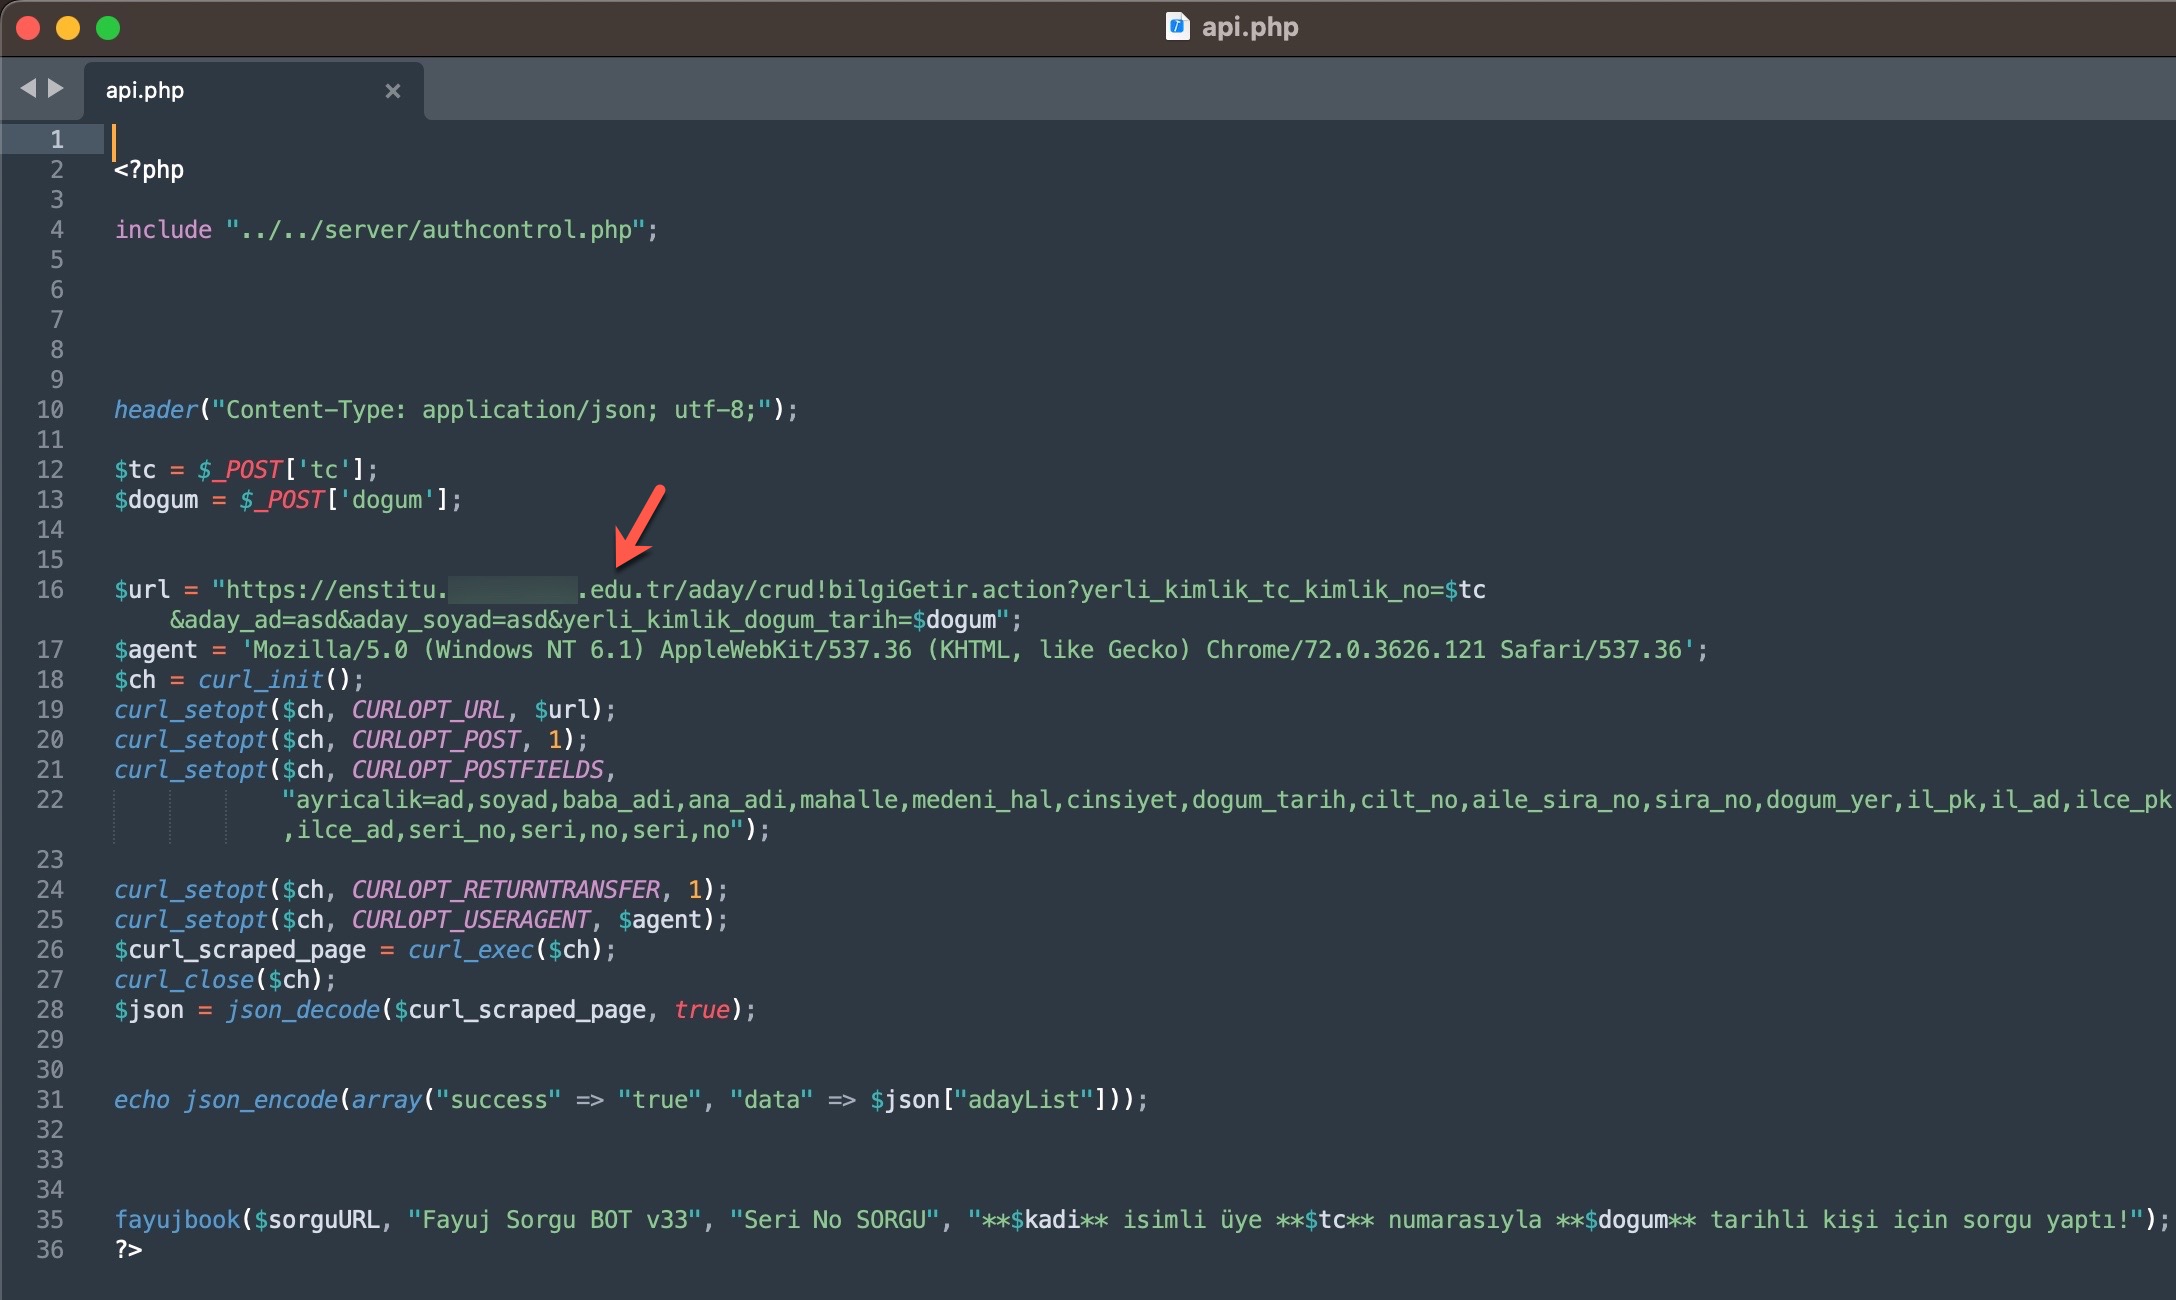The width and height of the screenshot is (2176, 1300).
Task: Click the true keyword on line 28
Action: click(701, 1010)
